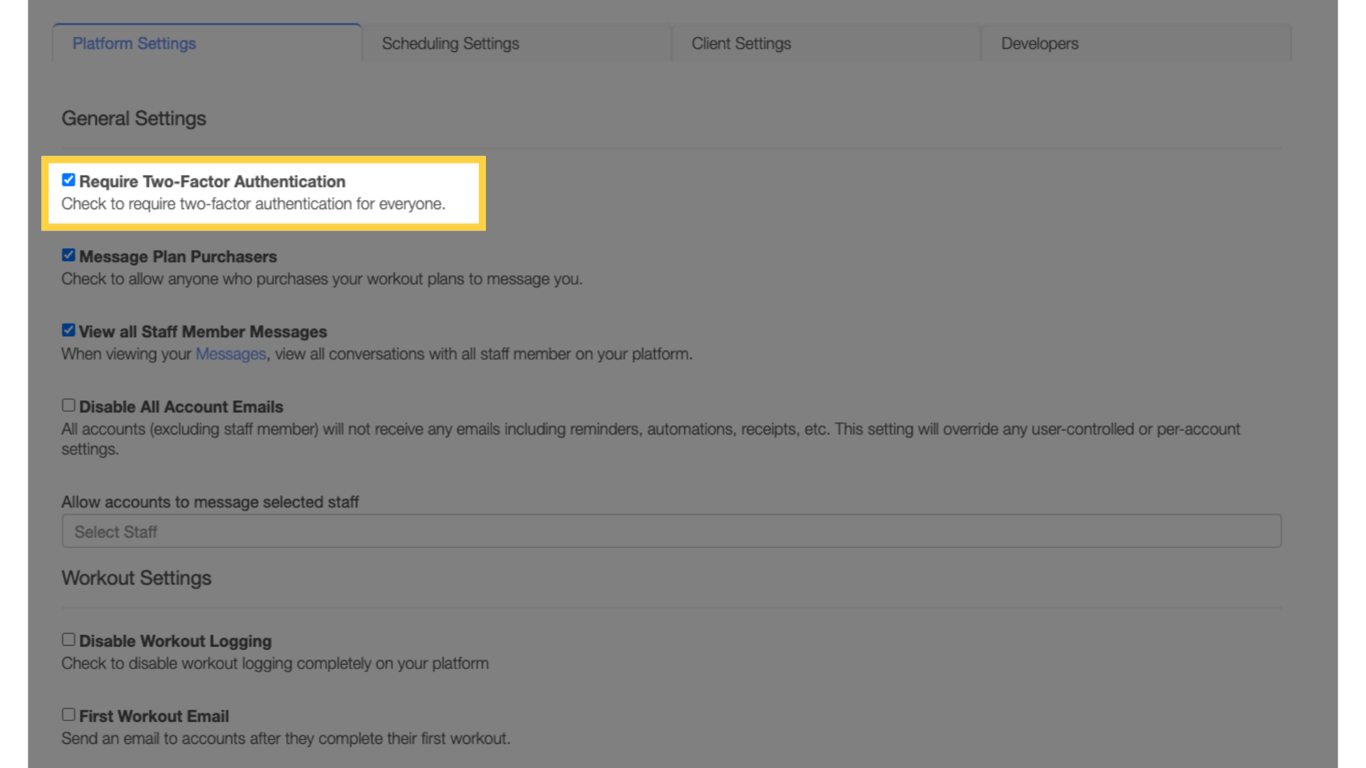Screen dimensions: 1366x768
Task: Check Disable Workout Logging
Action: point(68,639)
